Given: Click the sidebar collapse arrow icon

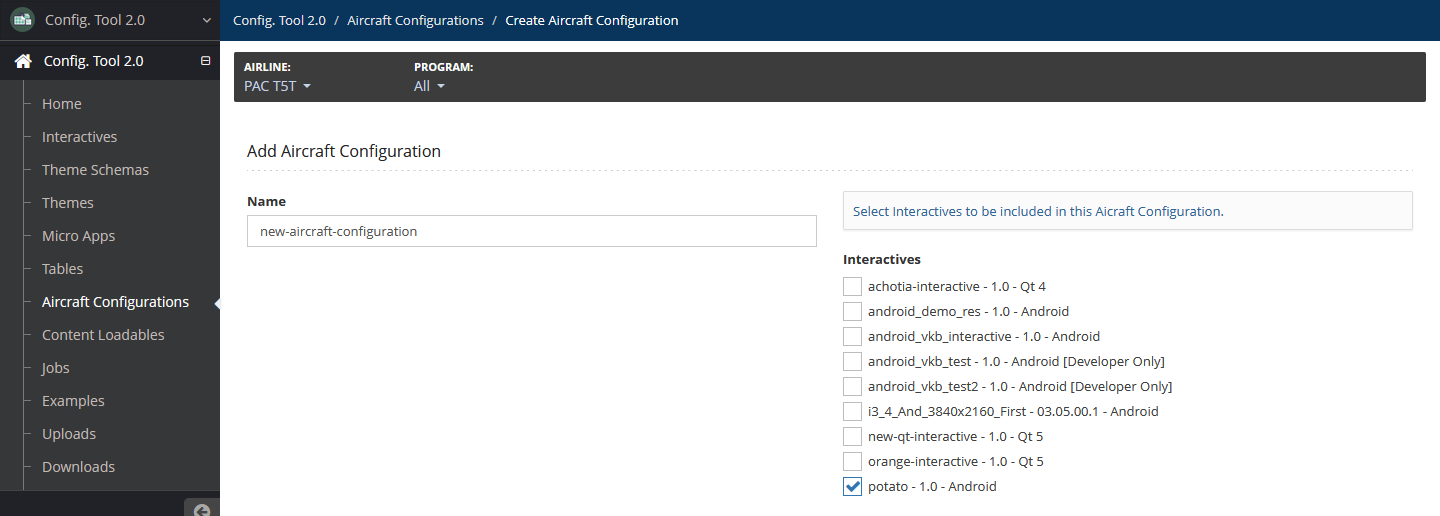Looking at the screenshot, I should (202, 510).
